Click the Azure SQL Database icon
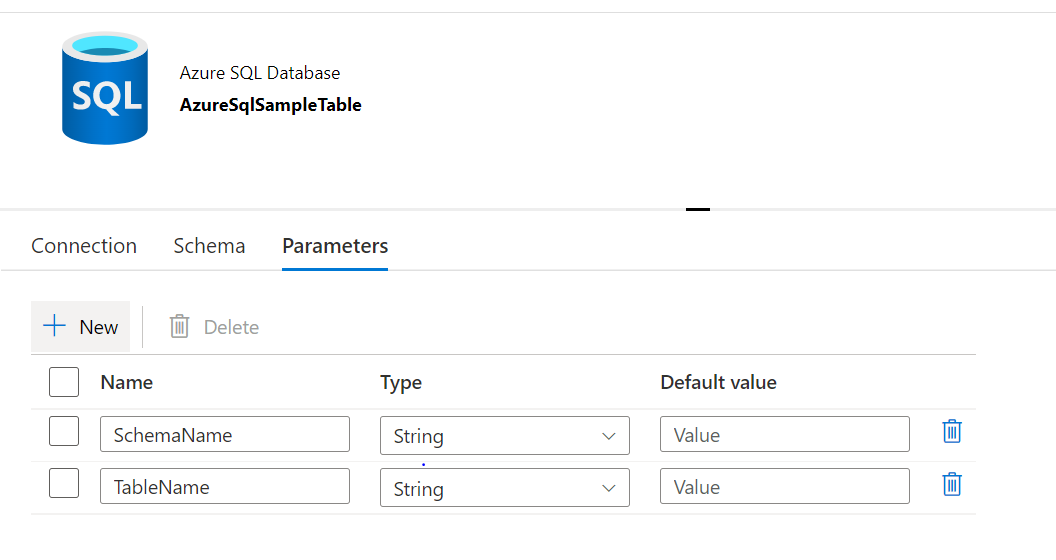1056x560 pixels. [104, 88]
